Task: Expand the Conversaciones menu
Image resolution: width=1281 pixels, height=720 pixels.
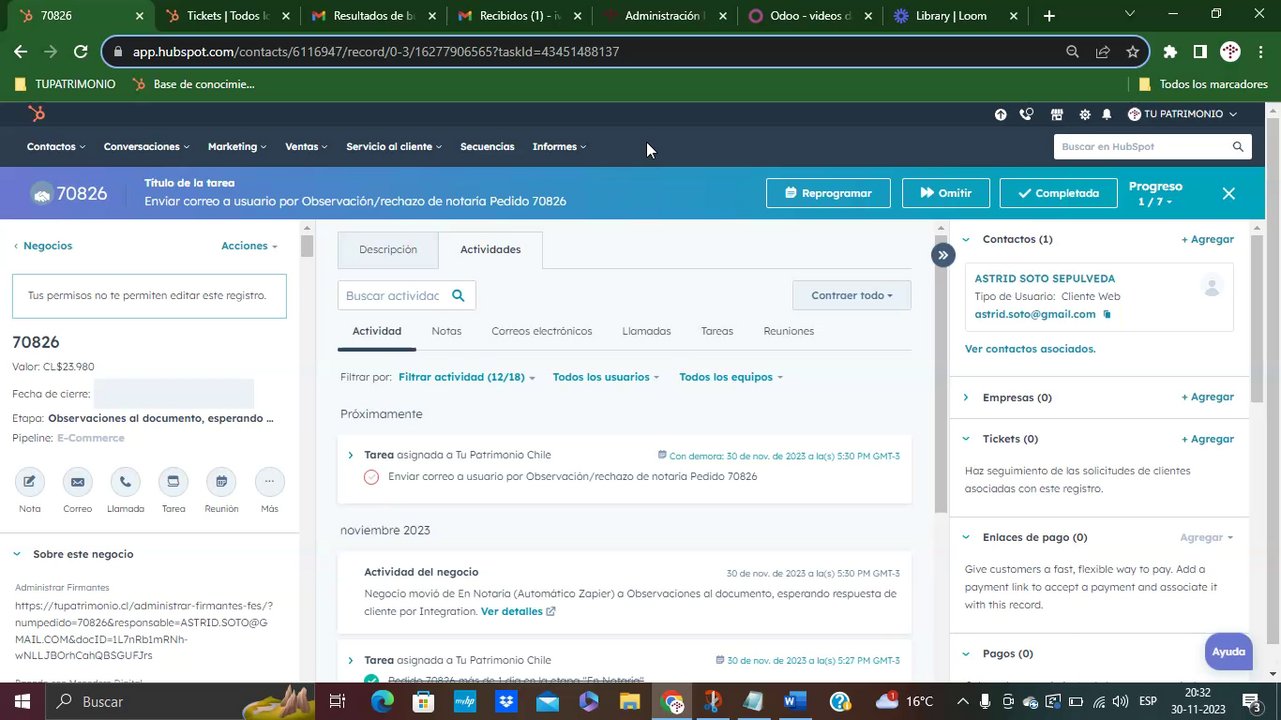Action: pyautogui.click(x=146, y=146)
